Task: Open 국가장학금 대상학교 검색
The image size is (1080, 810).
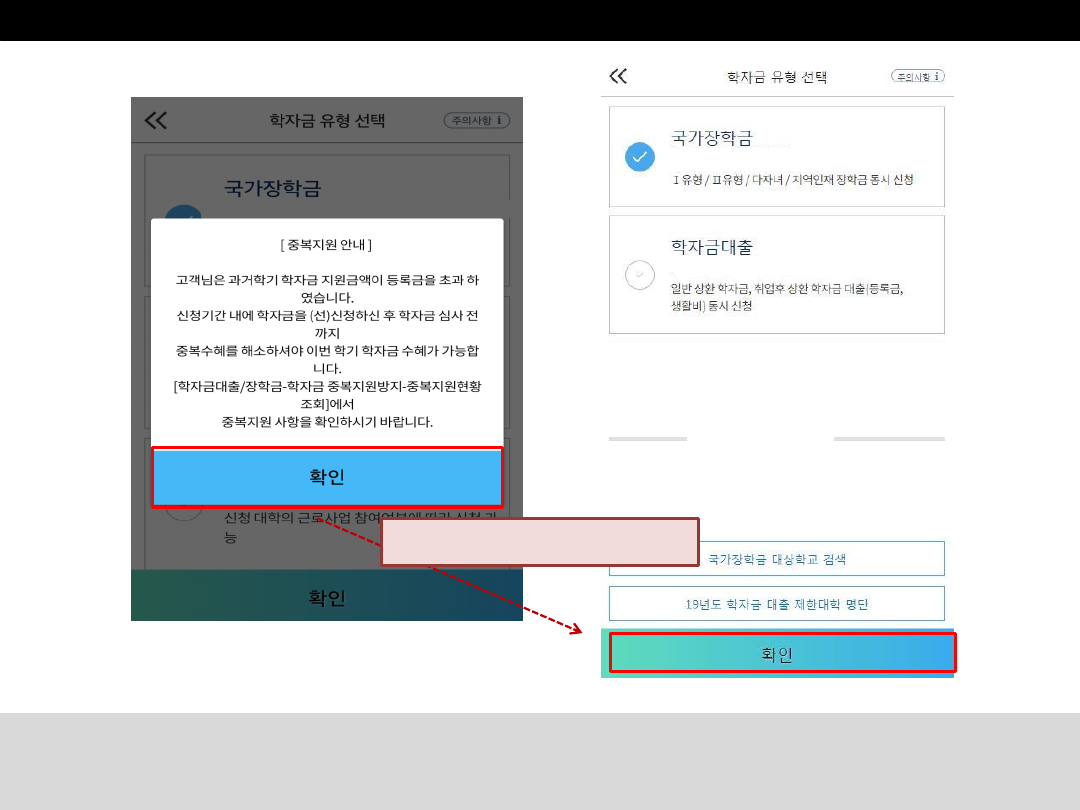Action: [776, 559]
